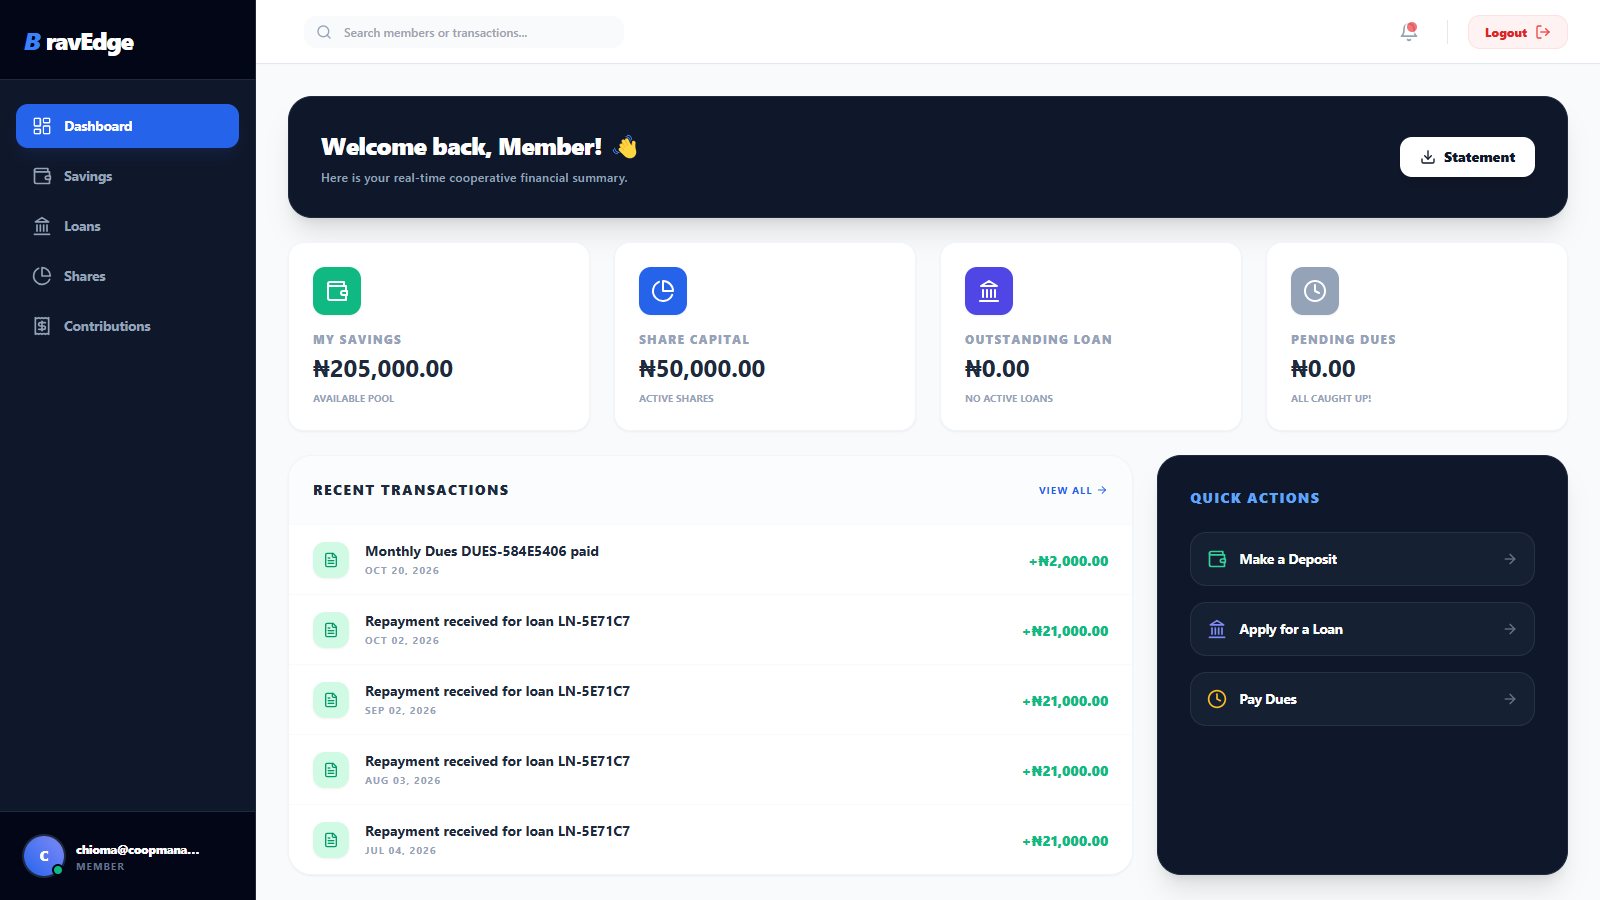Open View All transactions link
1600x900 pixels.
pyautogui.click(x=1072, y=490)
